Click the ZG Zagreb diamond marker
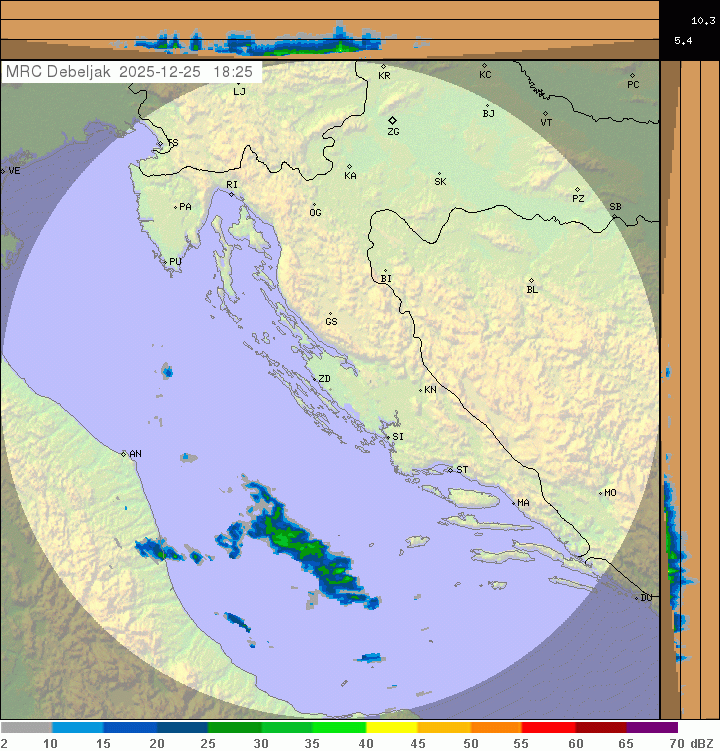Viewport: 720px width, 751px height. click(393, 120)
